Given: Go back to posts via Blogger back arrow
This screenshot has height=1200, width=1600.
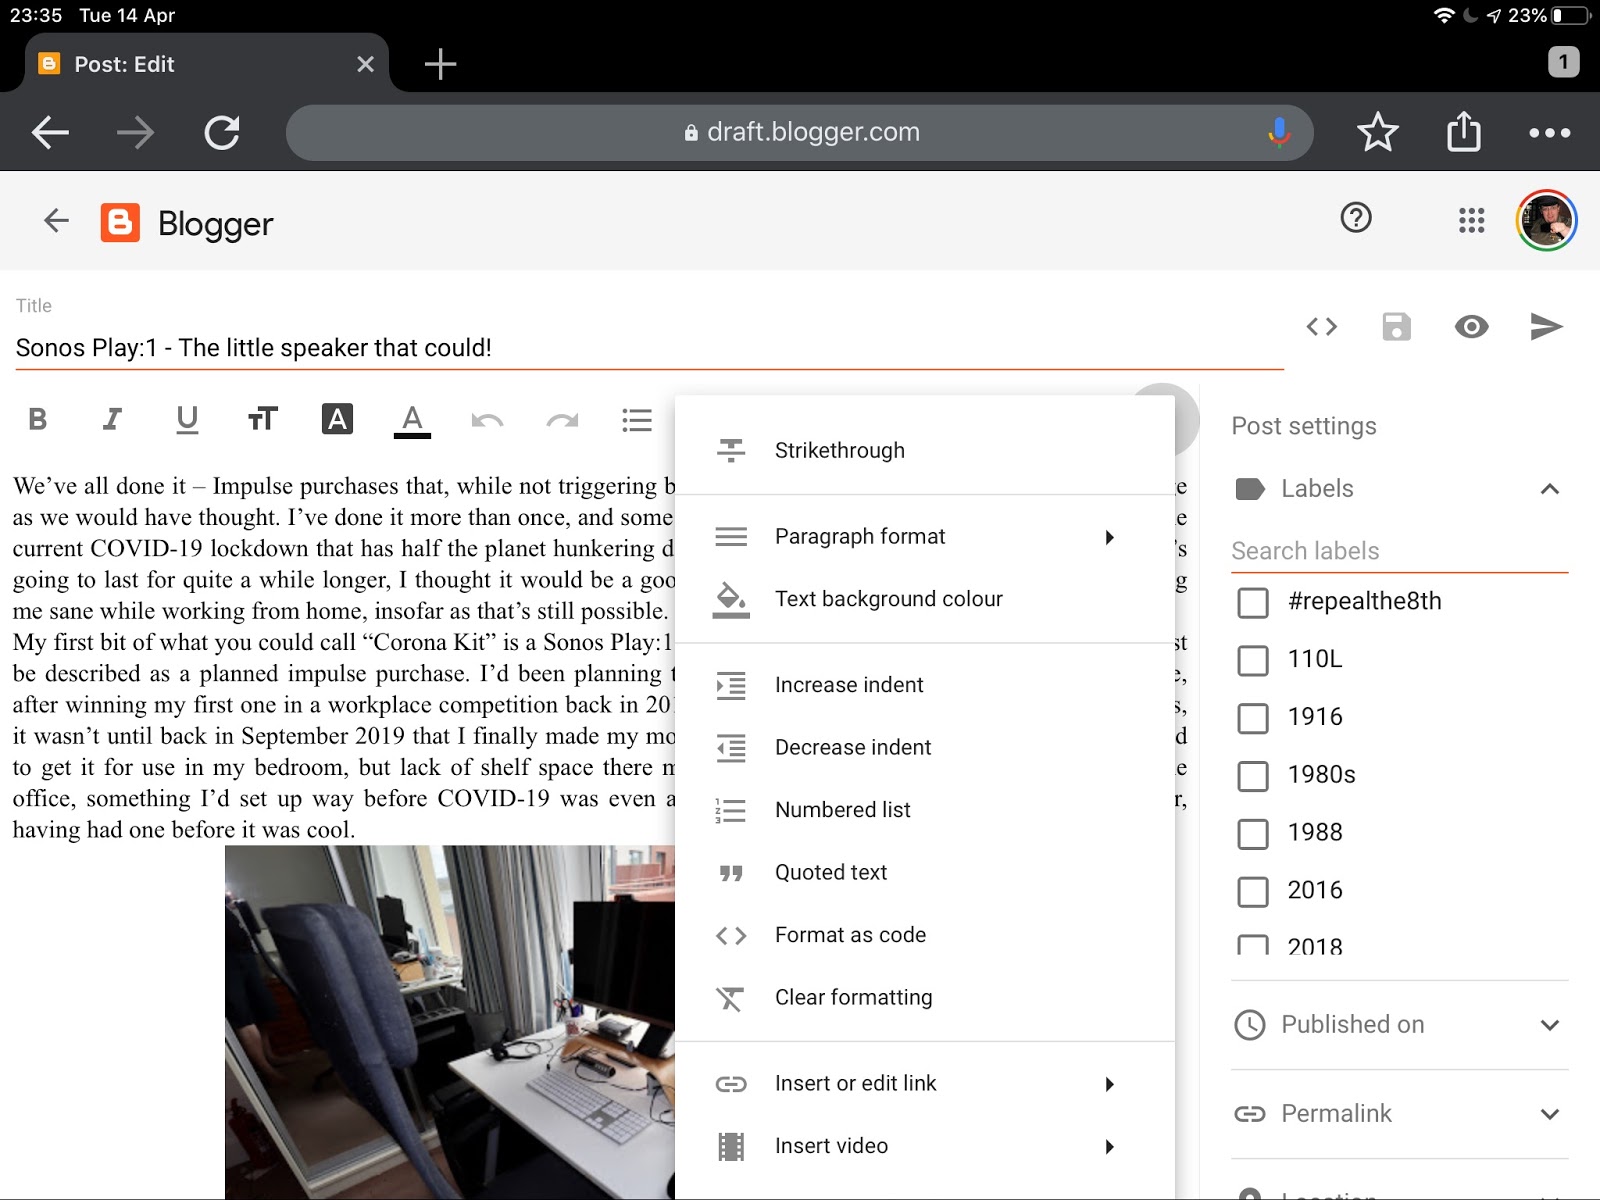Looking at the screenshot, I should pos(57,221).
